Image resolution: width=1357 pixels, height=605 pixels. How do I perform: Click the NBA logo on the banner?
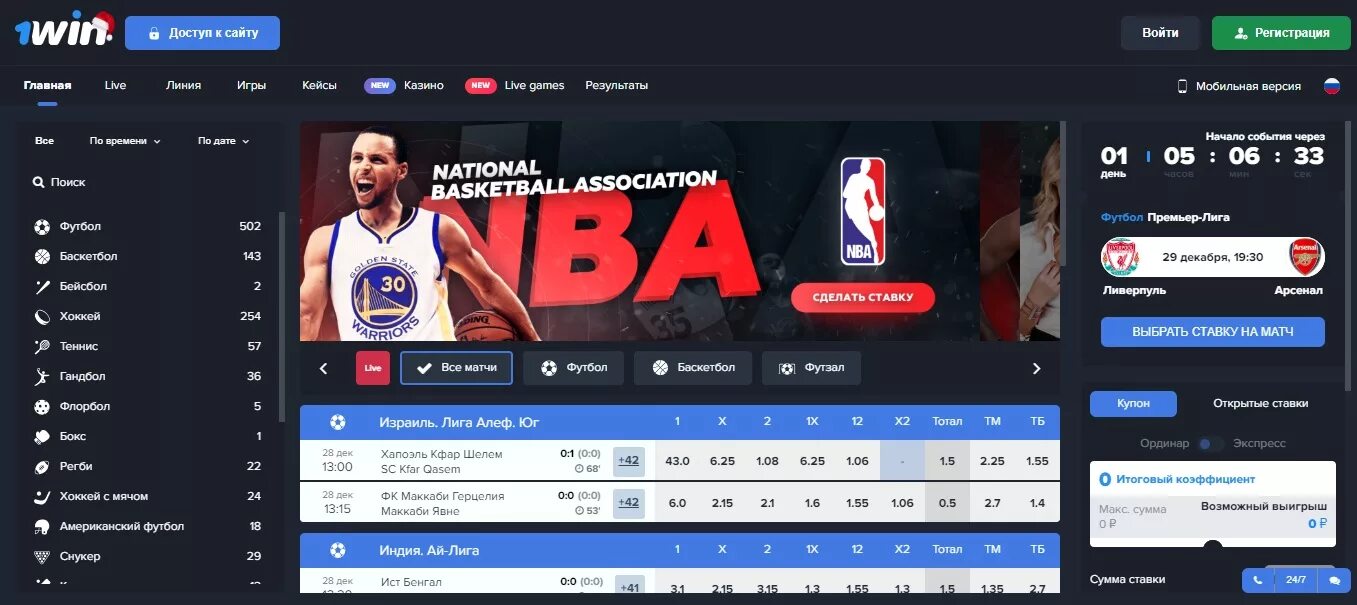tap(862, 211)
